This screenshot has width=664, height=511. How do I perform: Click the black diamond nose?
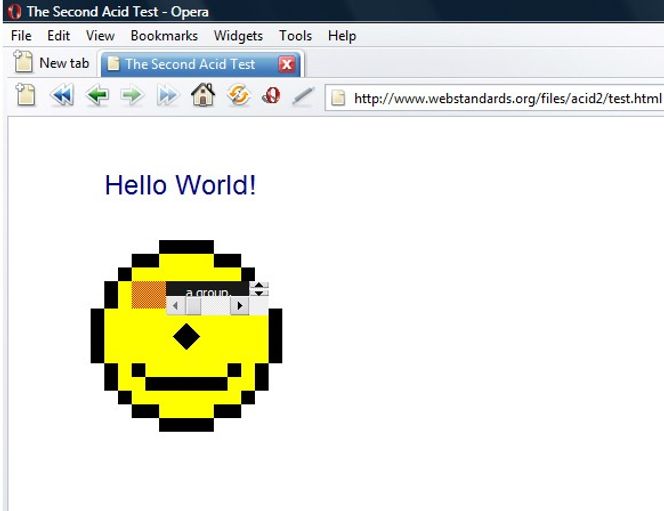[186, 337]
